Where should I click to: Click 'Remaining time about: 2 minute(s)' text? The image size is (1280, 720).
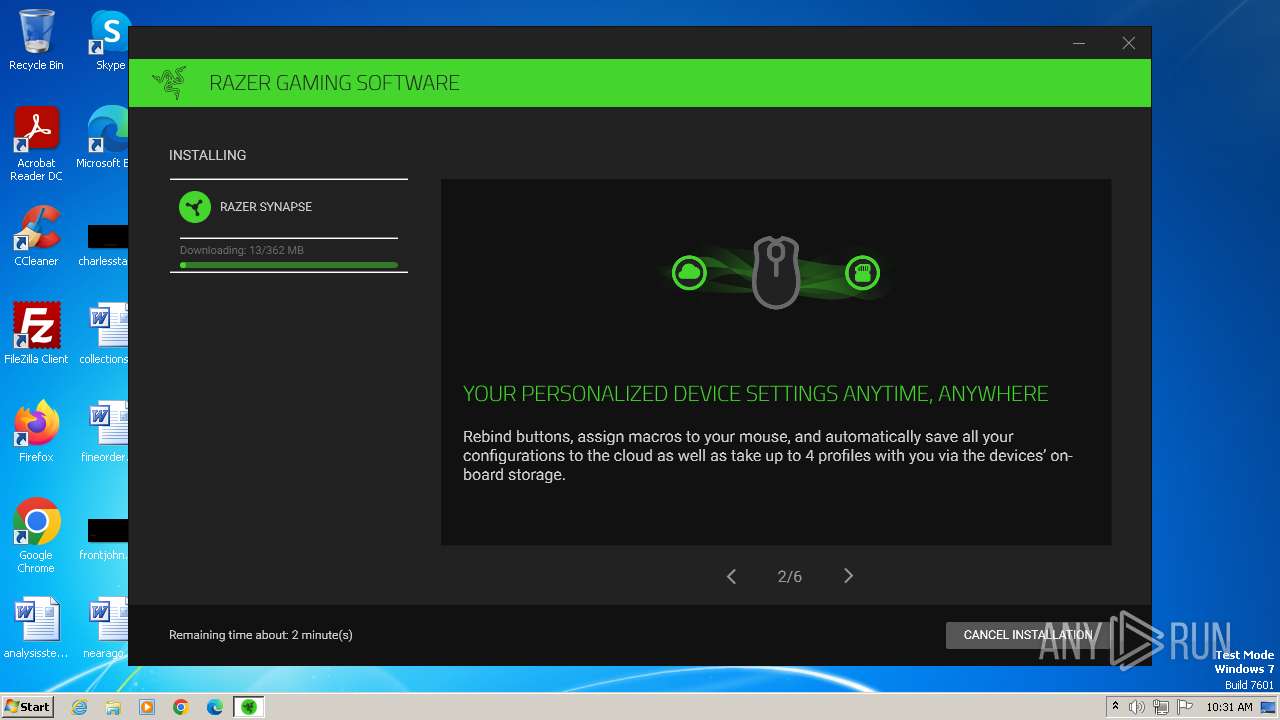pos(261,635)
